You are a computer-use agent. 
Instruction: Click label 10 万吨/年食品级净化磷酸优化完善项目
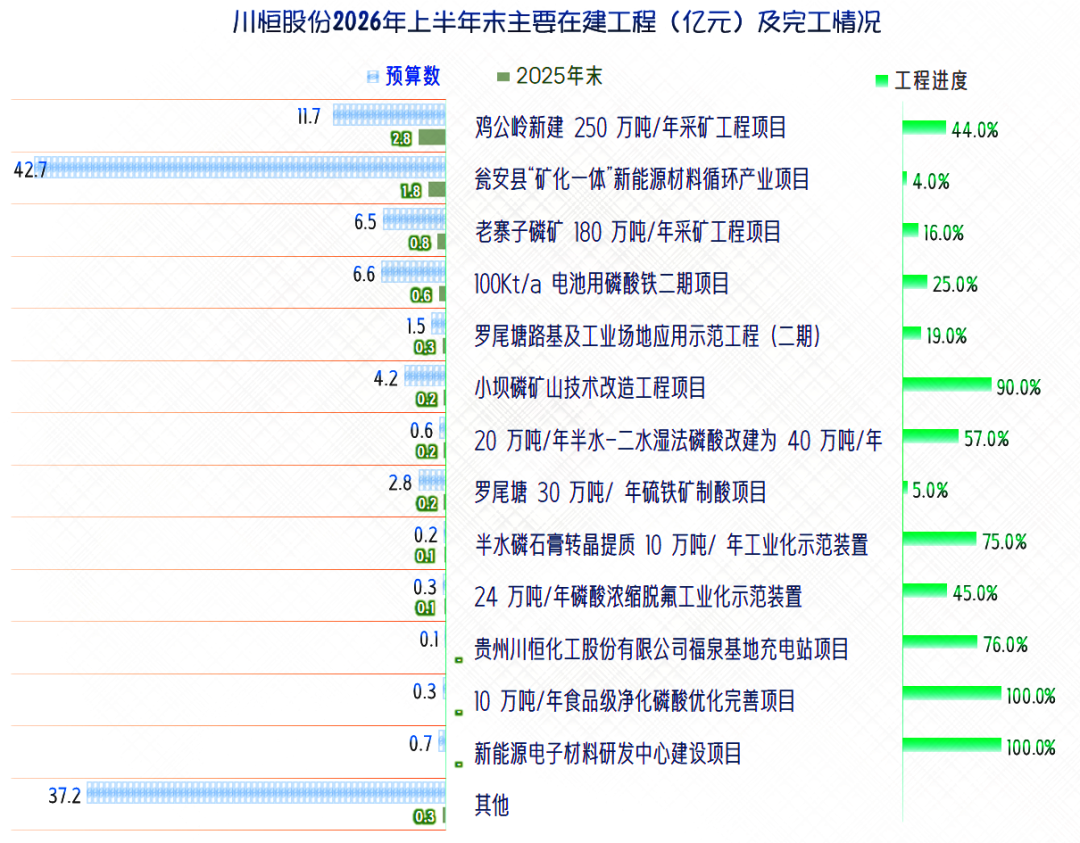[x=635, y=701]
